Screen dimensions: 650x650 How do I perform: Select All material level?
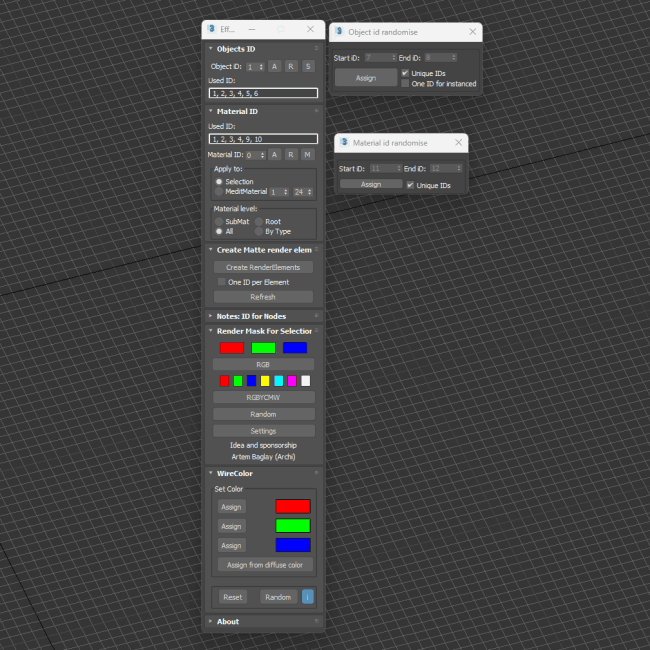[219, 231]
